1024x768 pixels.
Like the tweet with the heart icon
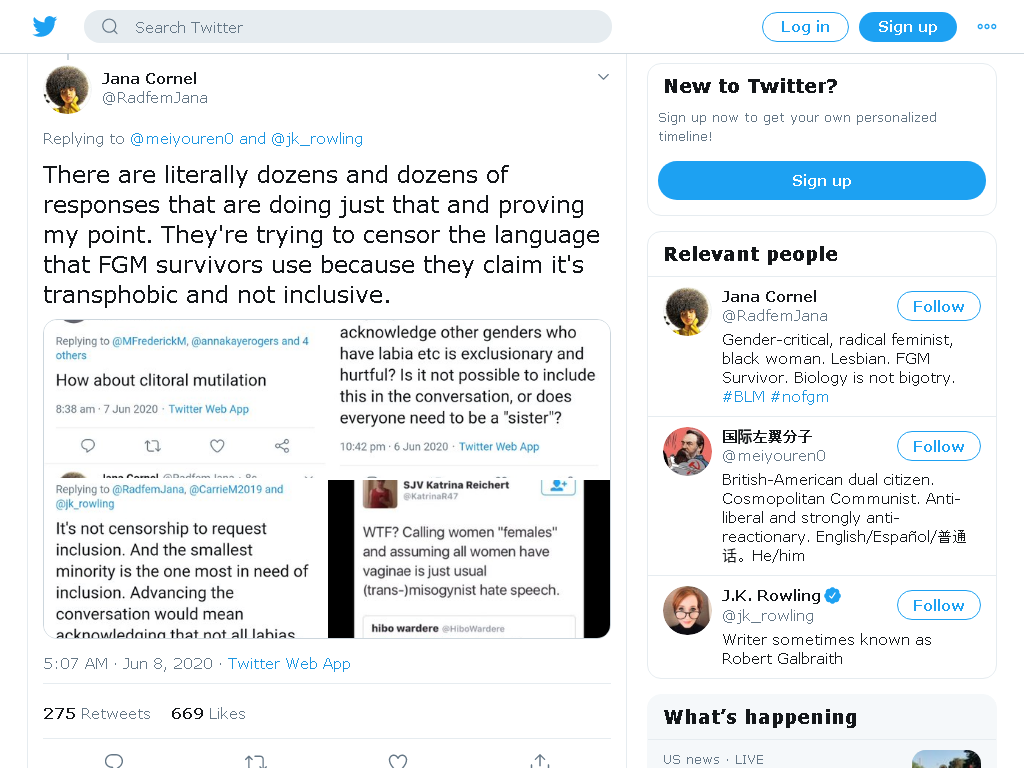[x=398, y=761]
